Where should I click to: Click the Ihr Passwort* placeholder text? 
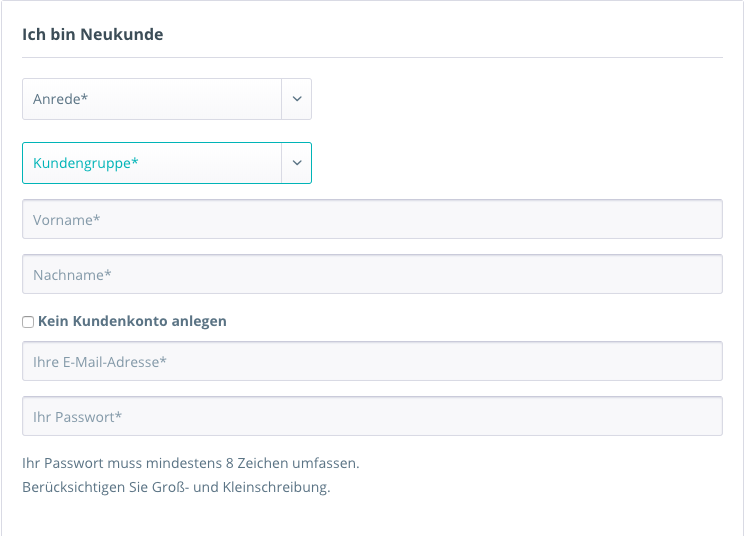pyautogui.click(x=77, y=416)
